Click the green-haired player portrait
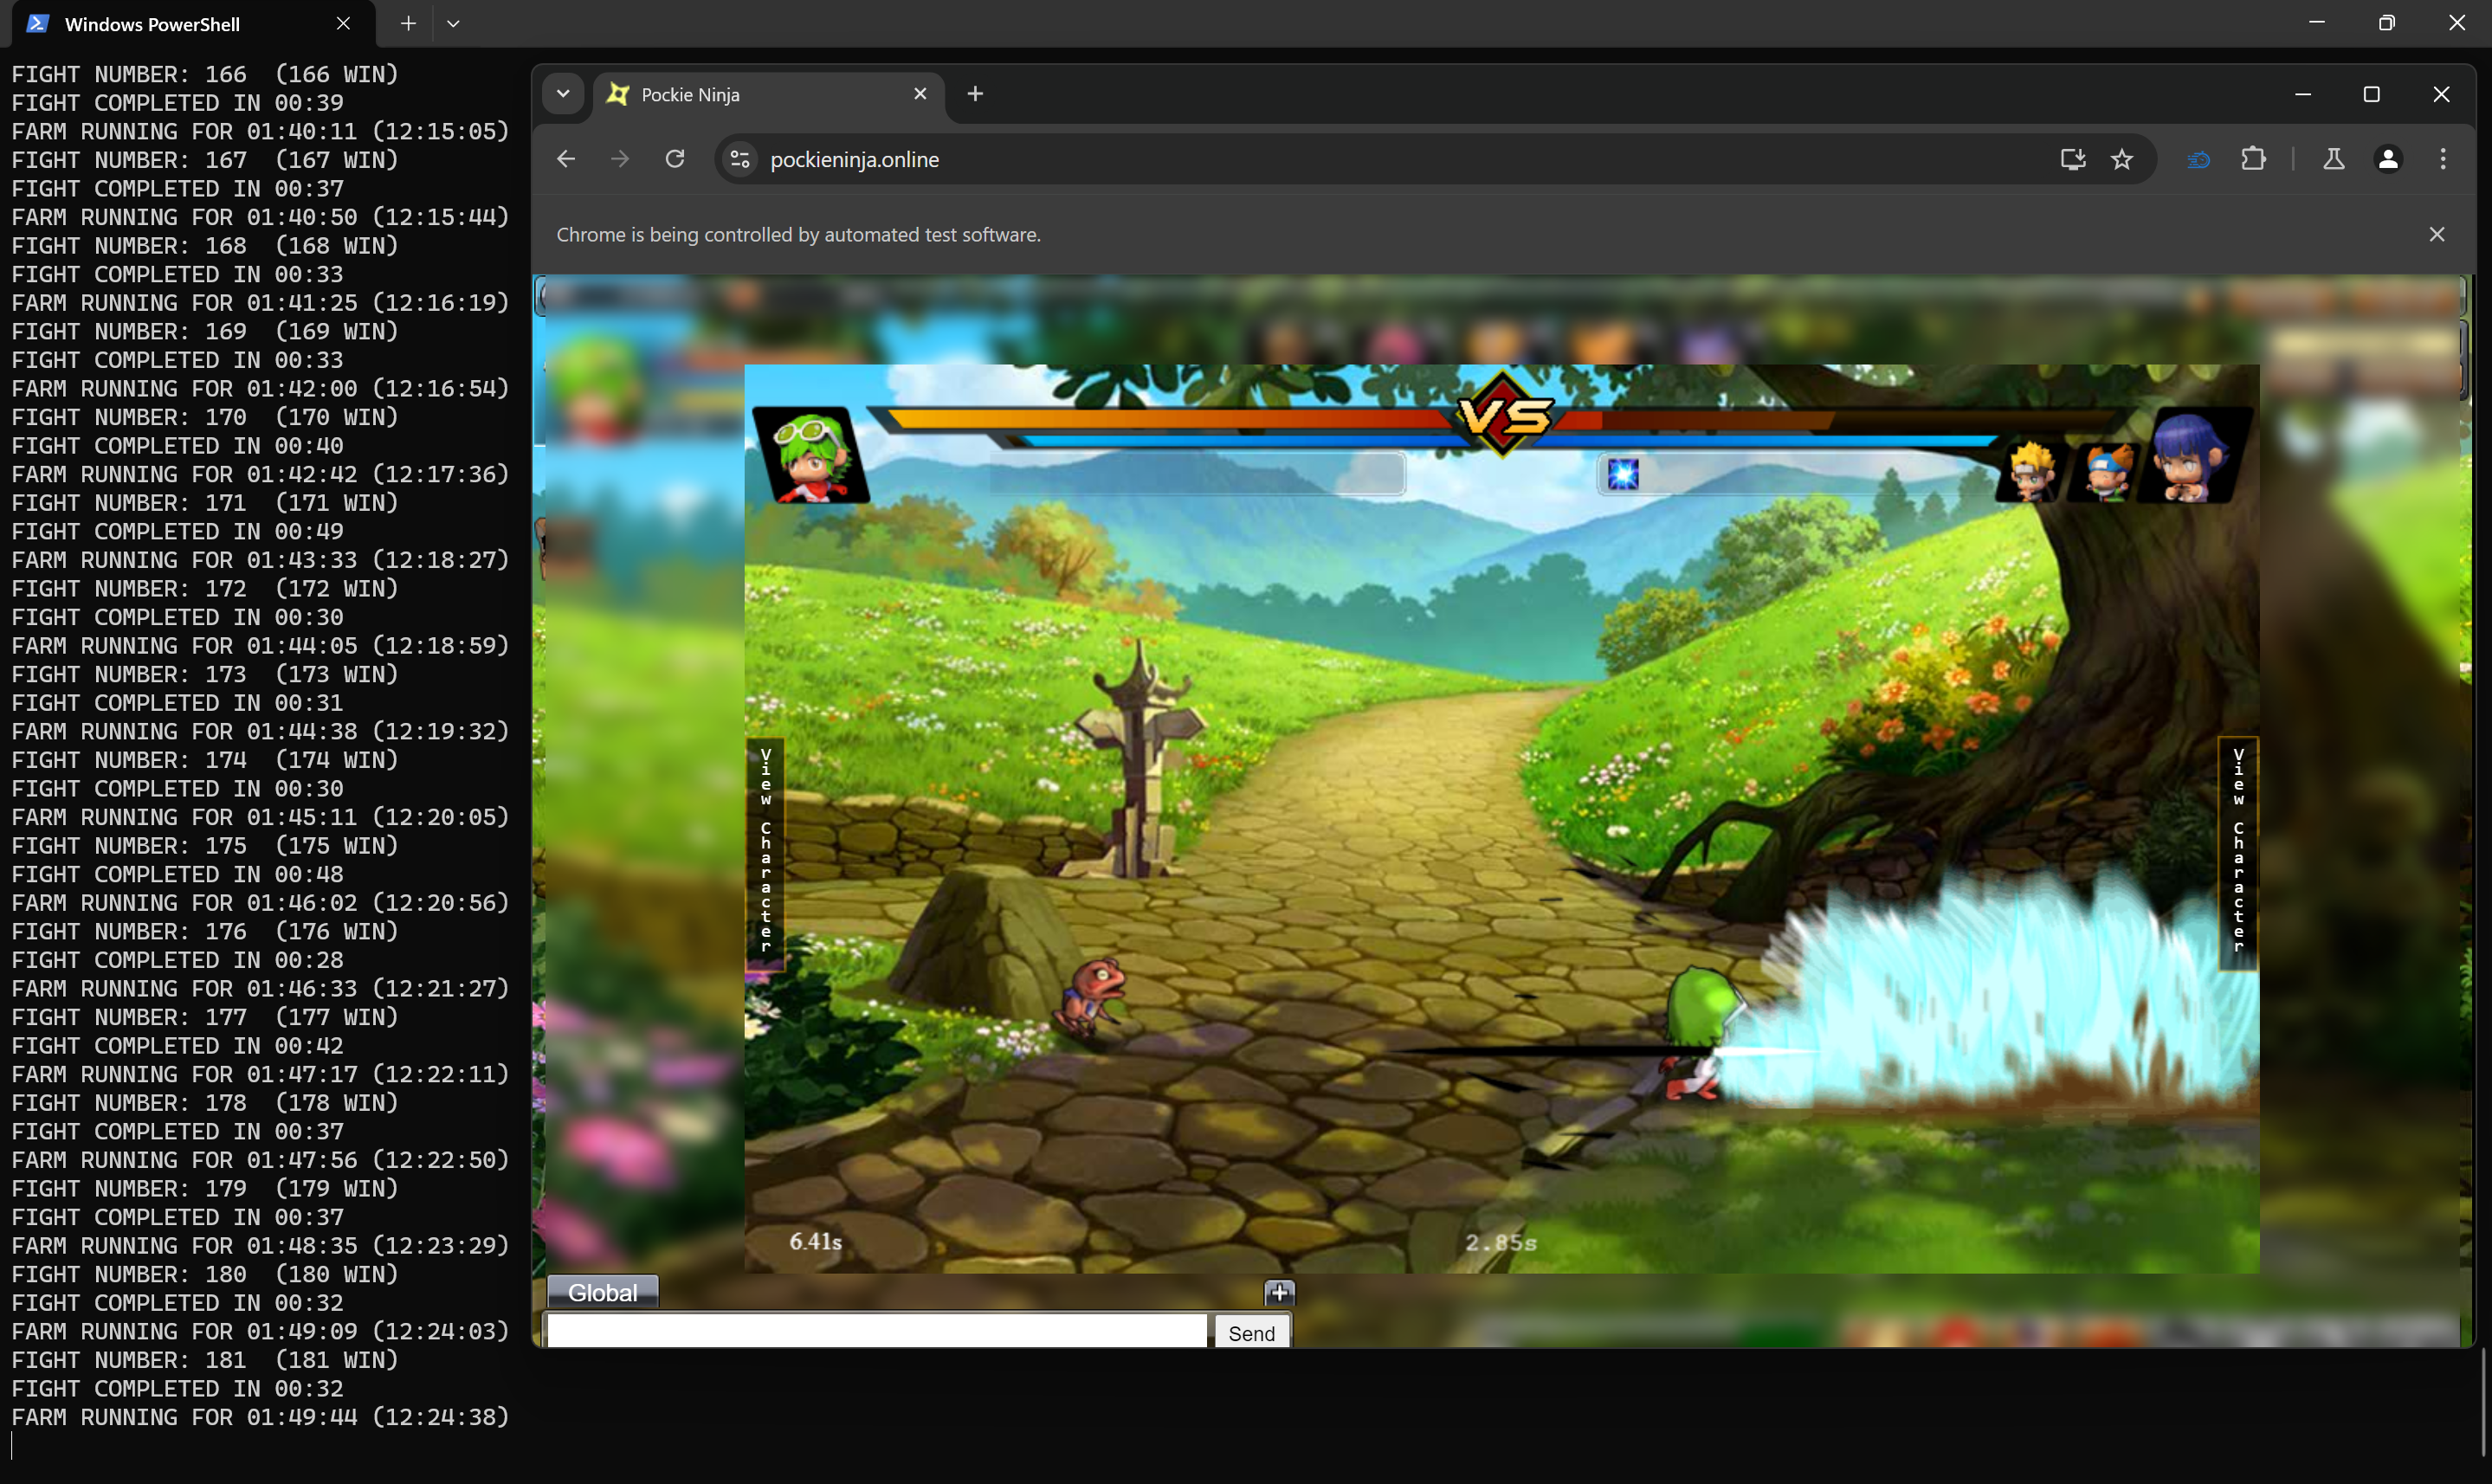 coord(811,456)
